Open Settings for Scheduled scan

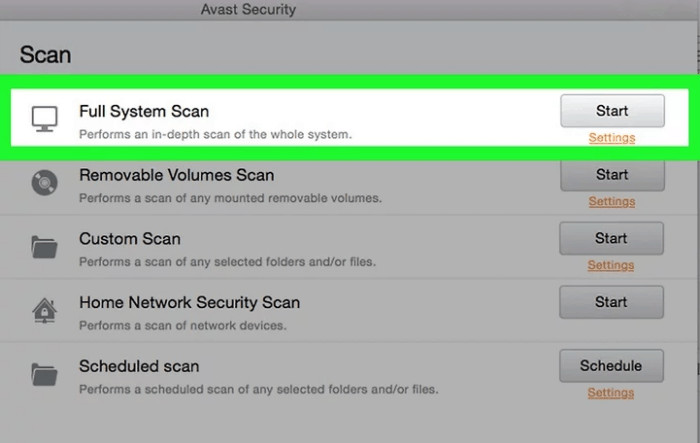point(611,393)
